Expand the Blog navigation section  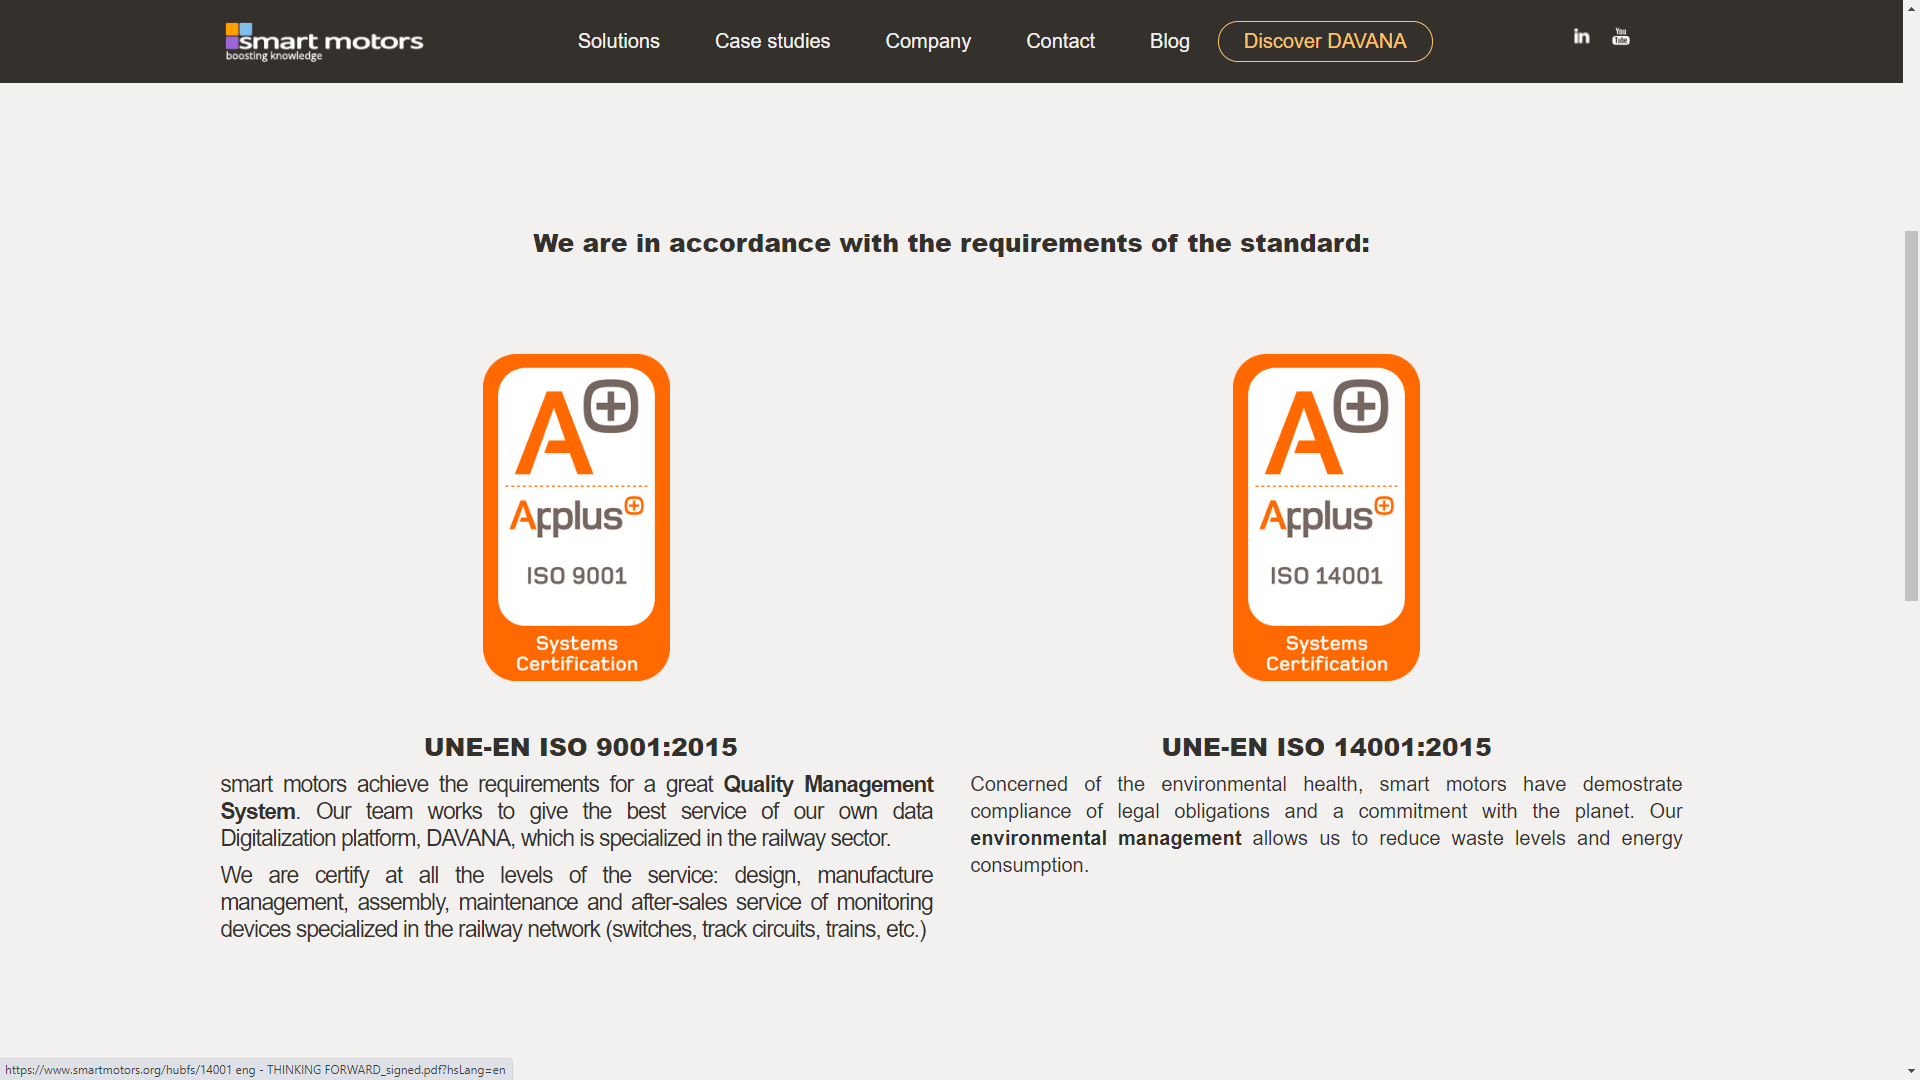(x=1168, y=41)
